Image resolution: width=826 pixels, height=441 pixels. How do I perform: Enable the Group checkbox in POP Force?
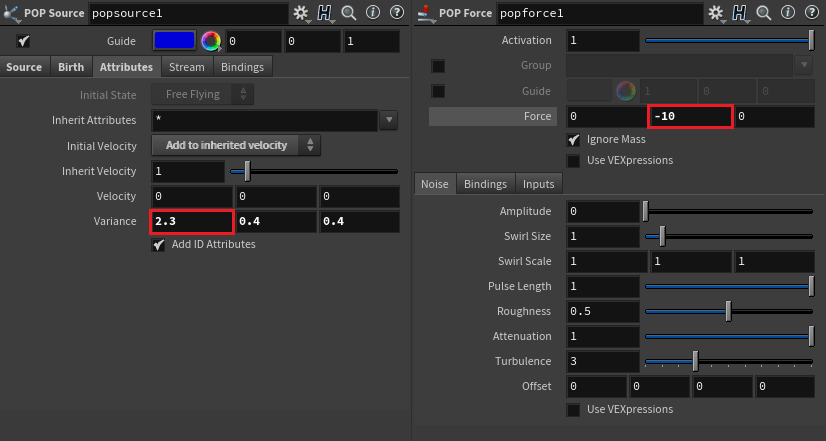438,66
